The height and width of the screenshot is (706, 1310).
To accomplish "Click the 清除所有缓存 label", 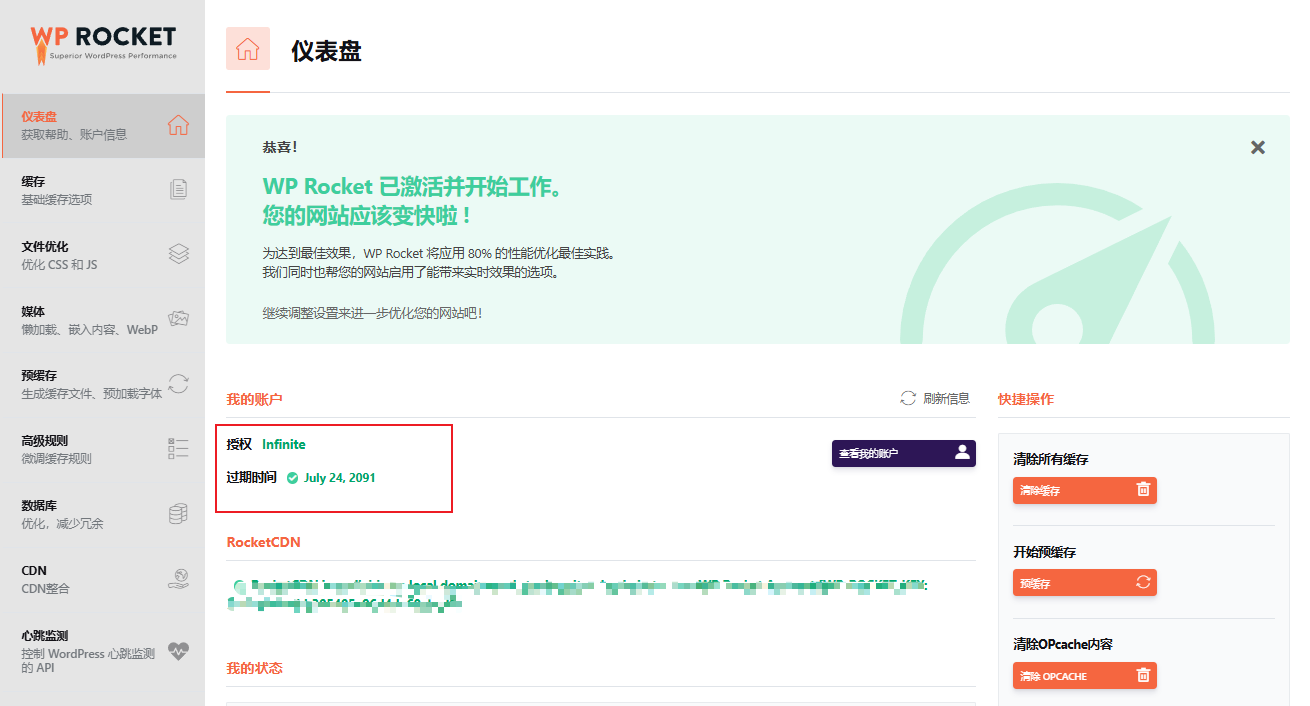I will 1051,459.
